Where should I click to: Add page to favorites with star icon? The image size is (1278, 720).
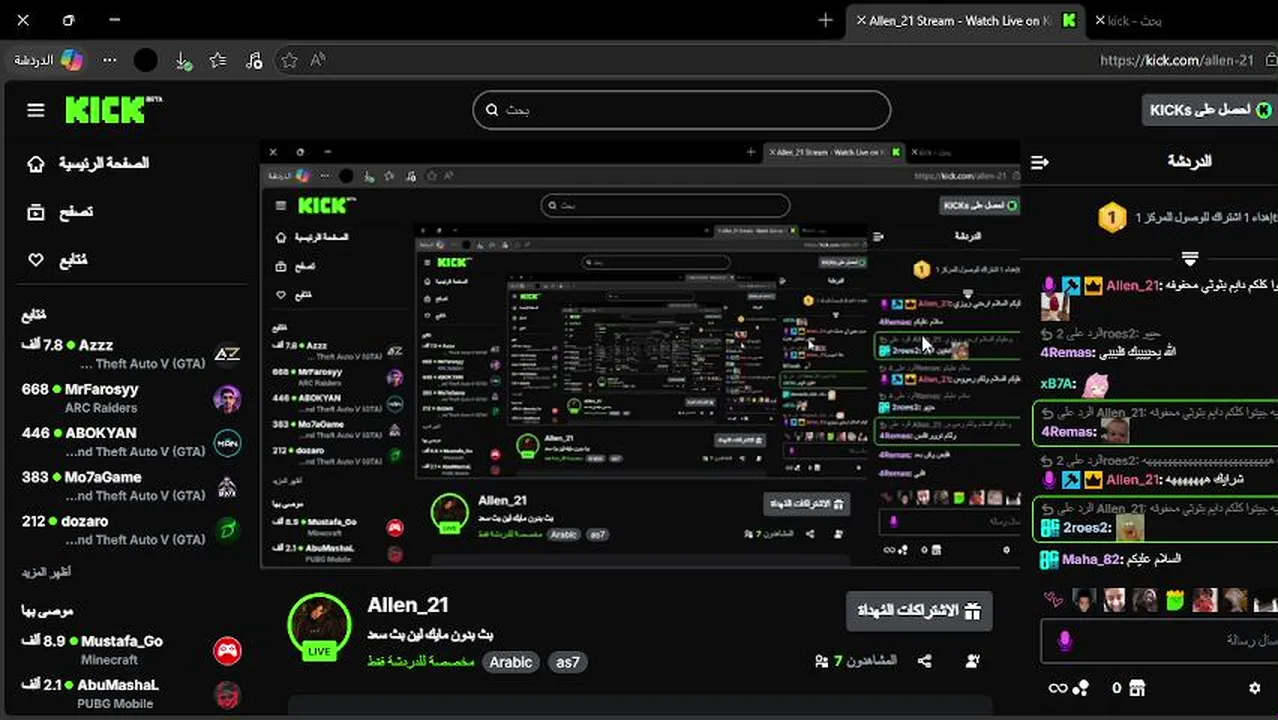290,60
